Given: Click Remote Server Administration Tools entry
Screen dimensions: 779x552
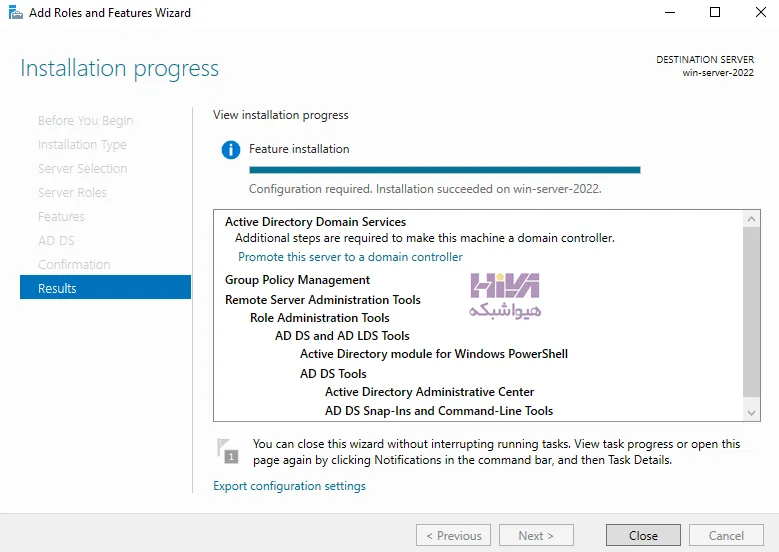Looking at the screenshot, I should click(x=322, y=300).
